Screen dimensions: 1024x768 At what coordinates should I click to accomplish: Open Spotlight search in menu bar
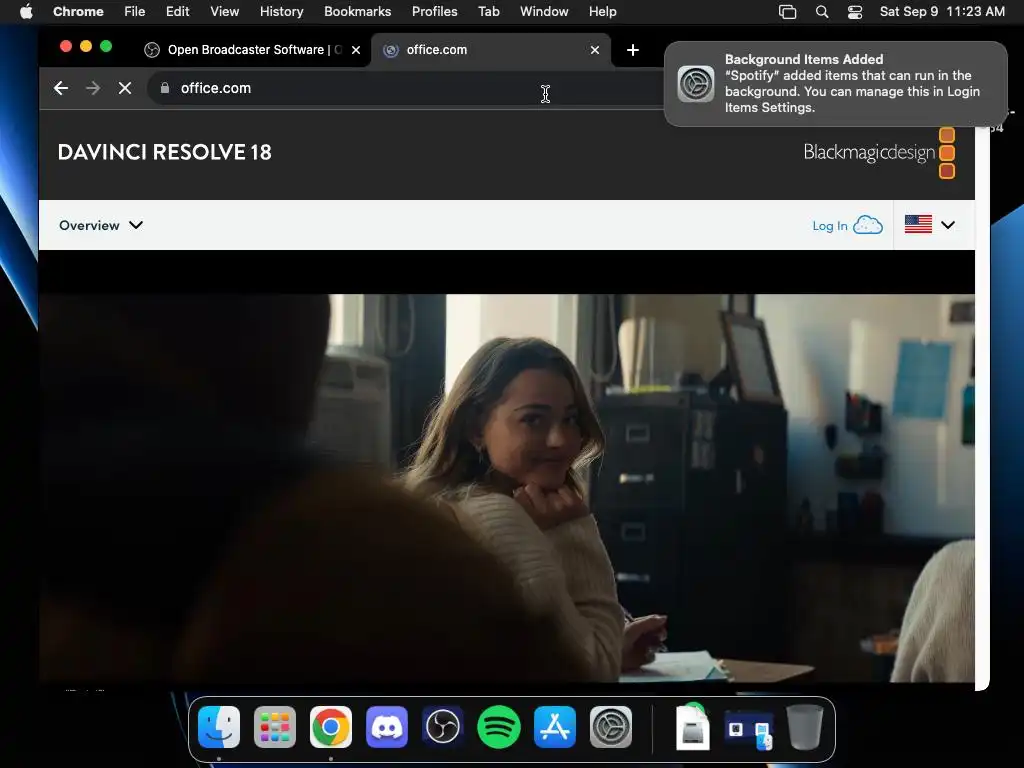[822, 12]
